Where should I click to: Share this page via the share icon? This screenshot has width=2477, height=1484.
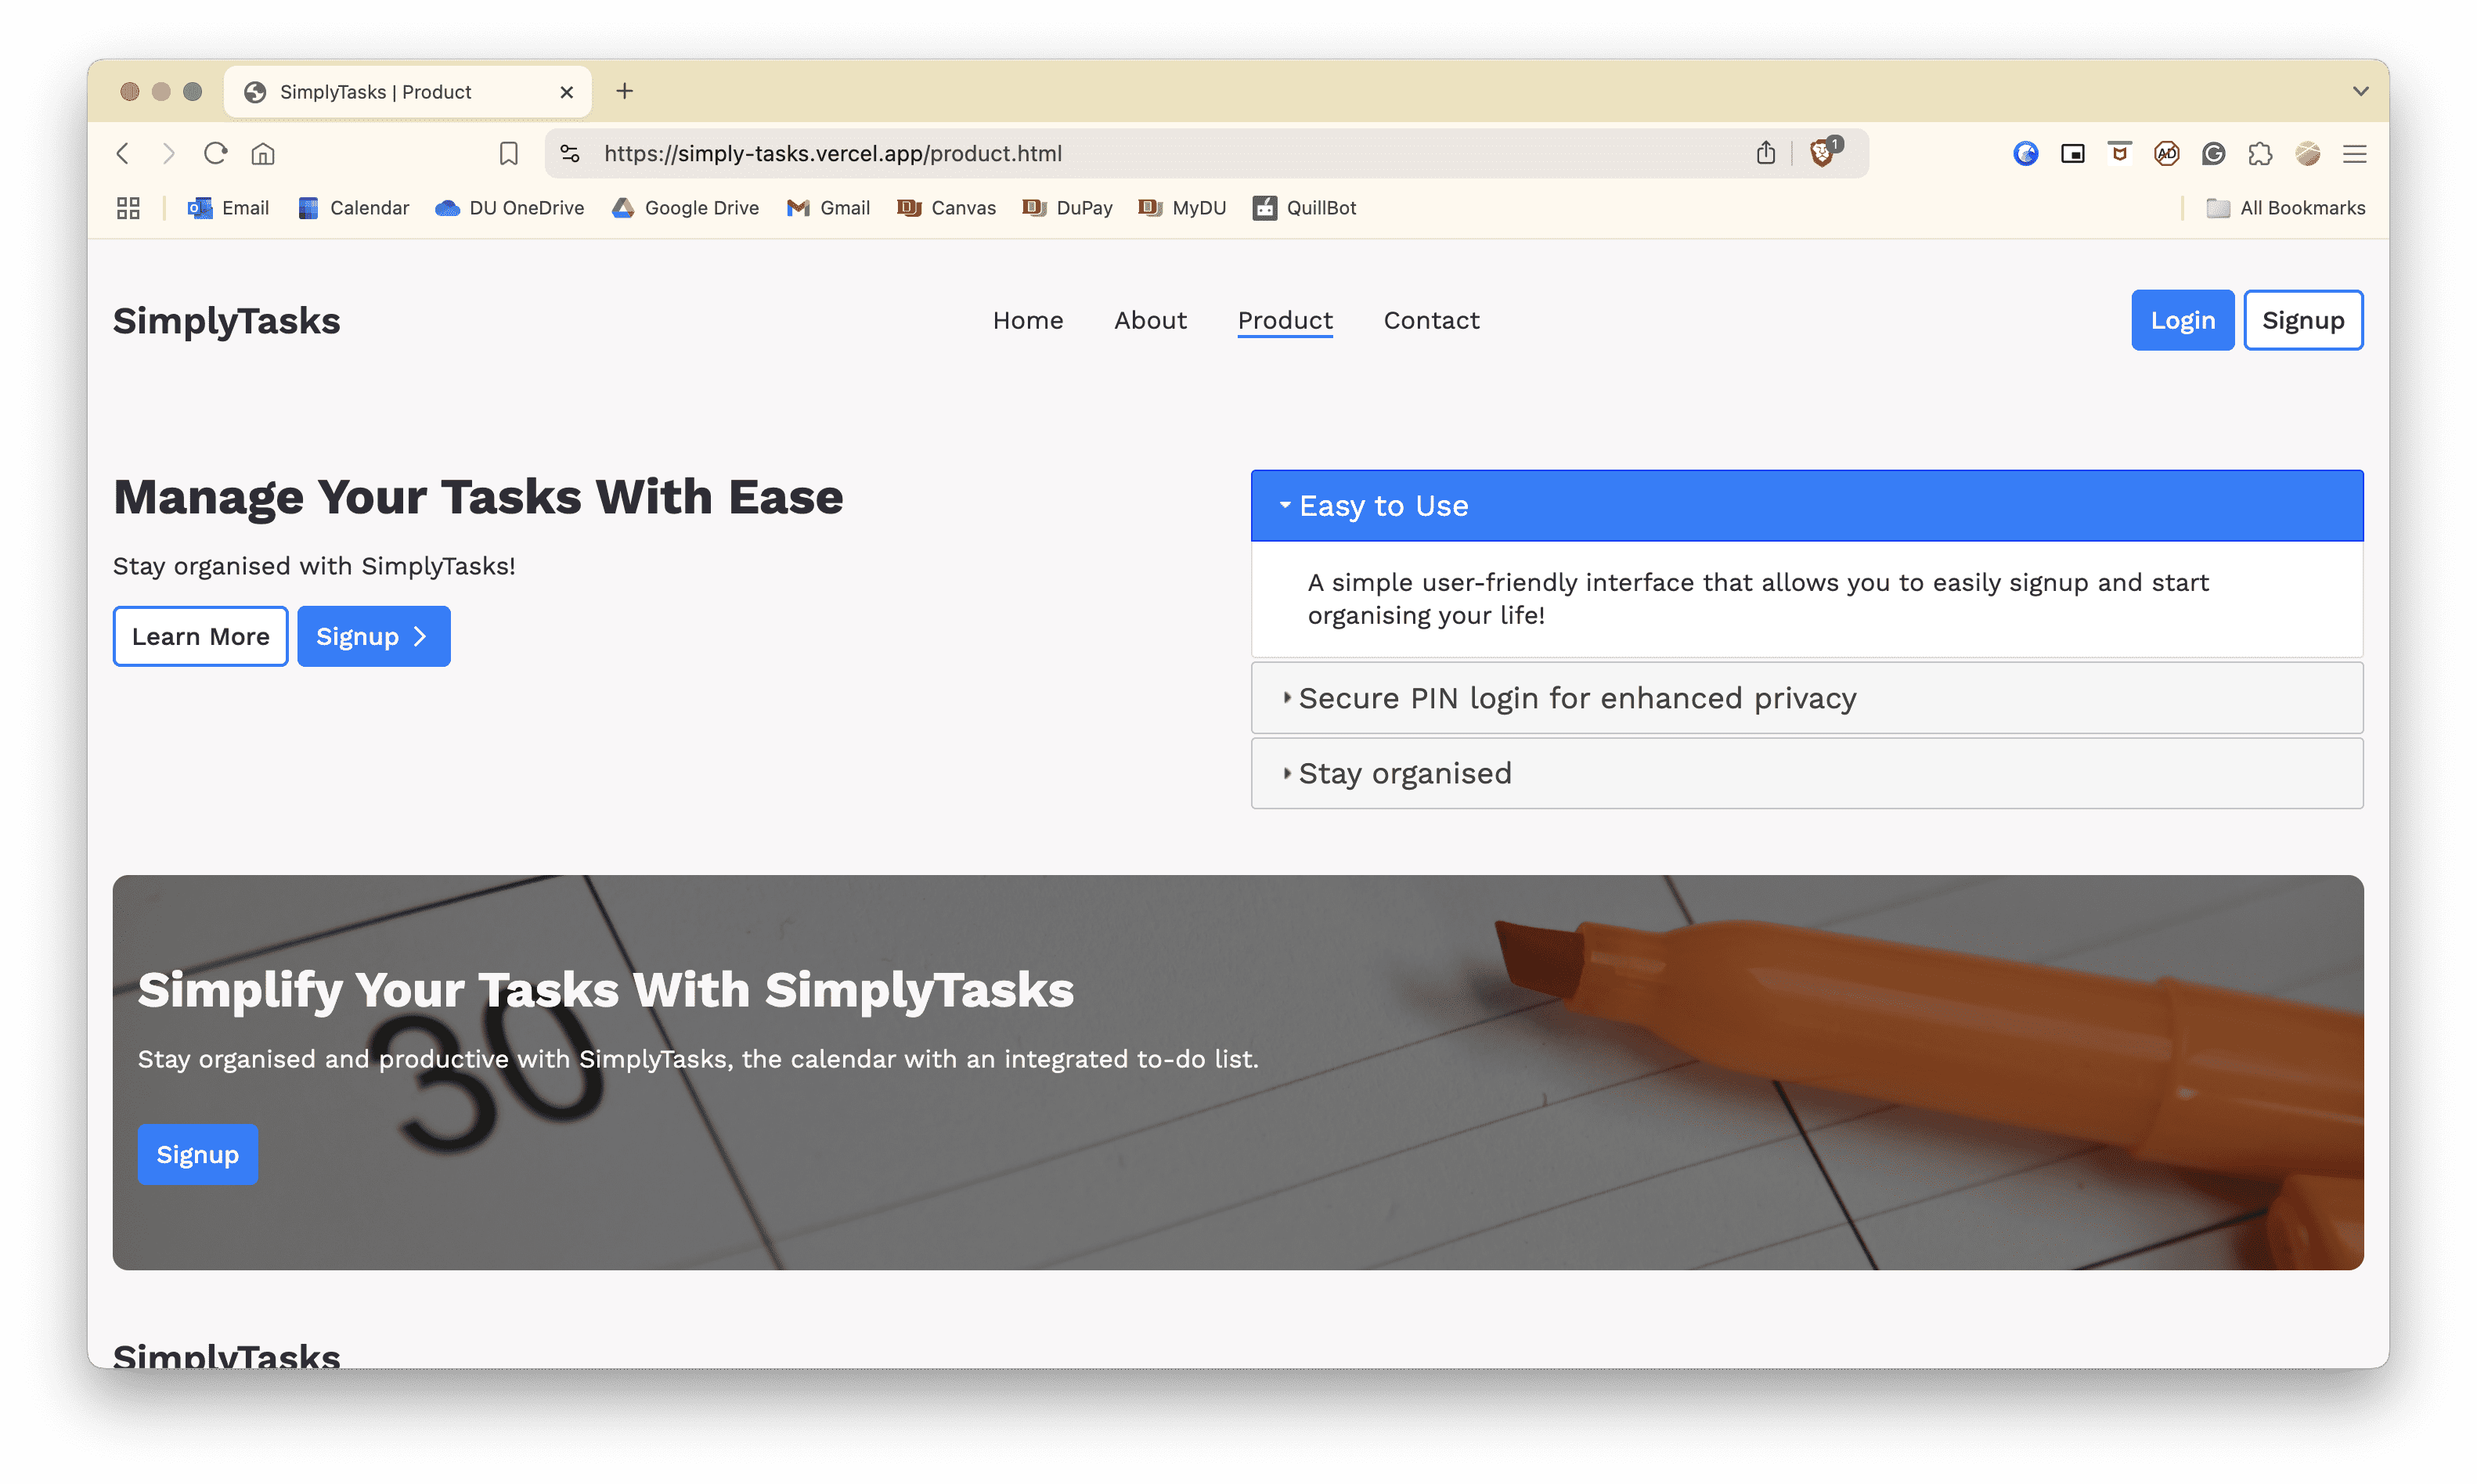point(1765,152)
